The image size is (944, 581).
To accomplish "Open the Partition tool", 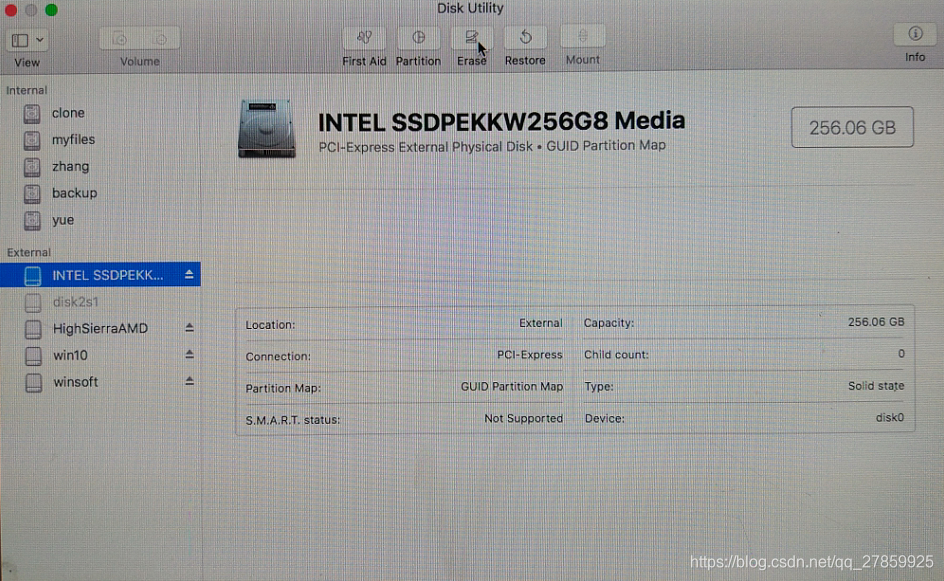I will tap(418, 38).
